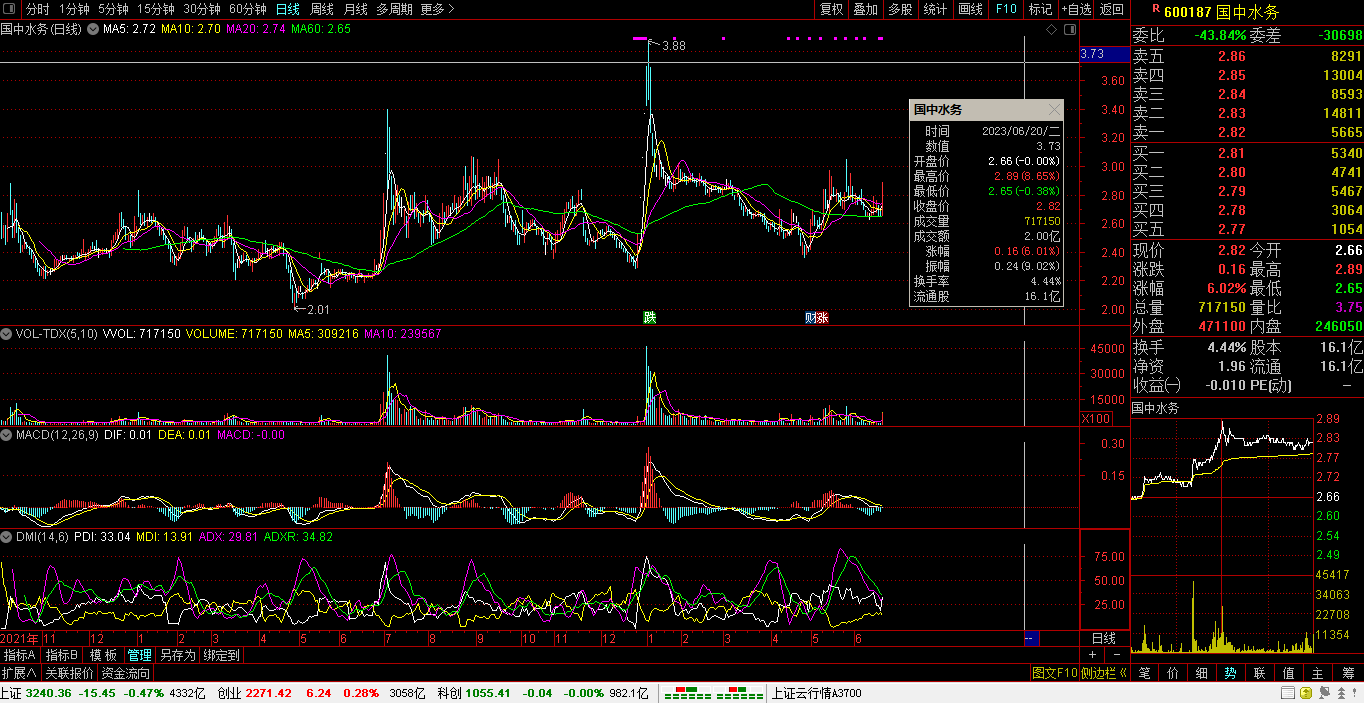This screenshot has height=703, width=1364.
Task: Expand the VOL-TDX indicator dropdown arrow
Action: [x=7, y=334]
